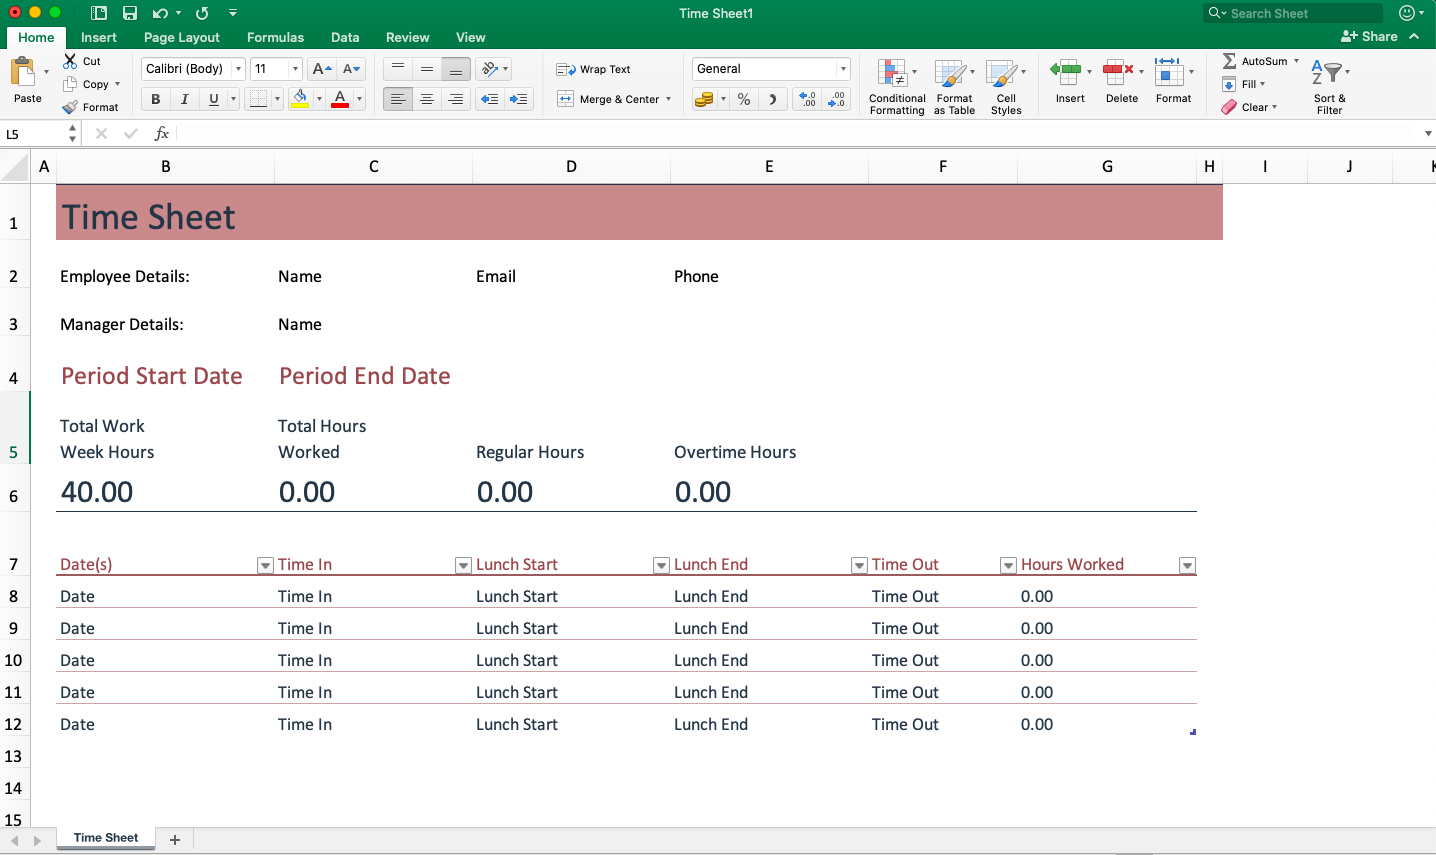Toggle italic formatting
Image resolution: width=1436 pixels, height=855 pixels.
[x=182, y=100]
